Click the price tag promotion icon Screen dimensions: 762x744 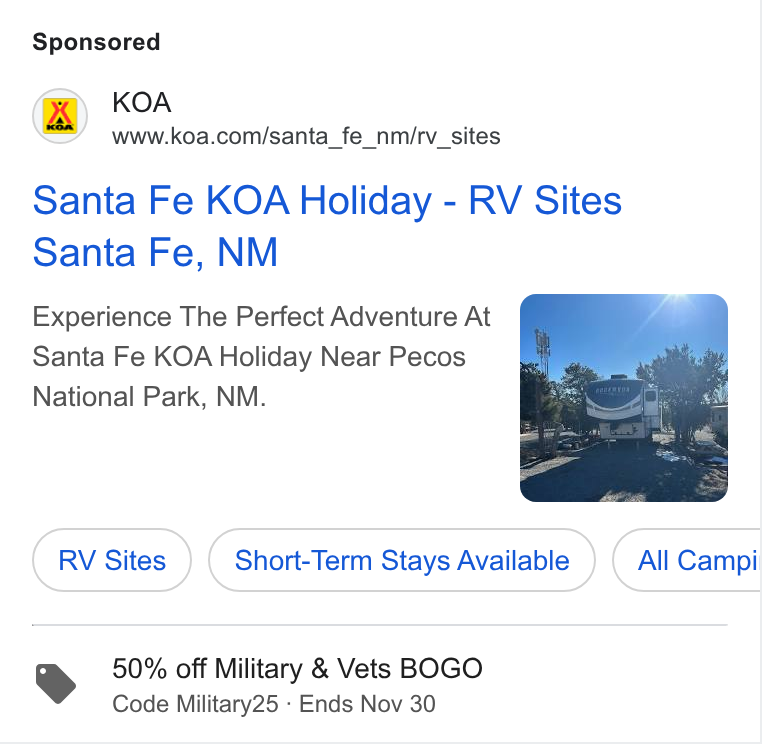56,684
